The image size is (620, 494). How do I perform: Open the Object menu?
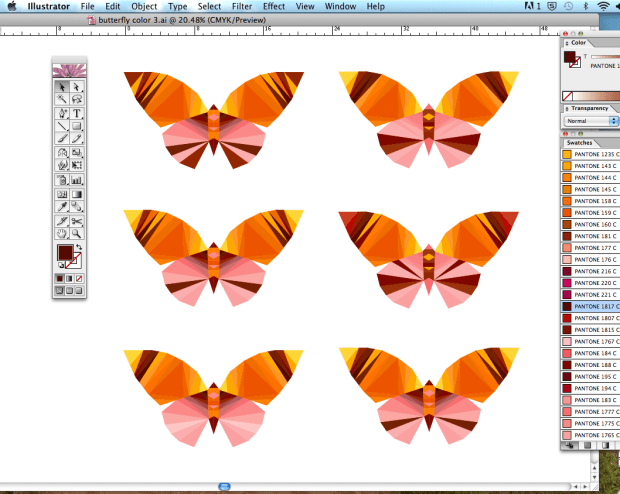click(144, 6)
